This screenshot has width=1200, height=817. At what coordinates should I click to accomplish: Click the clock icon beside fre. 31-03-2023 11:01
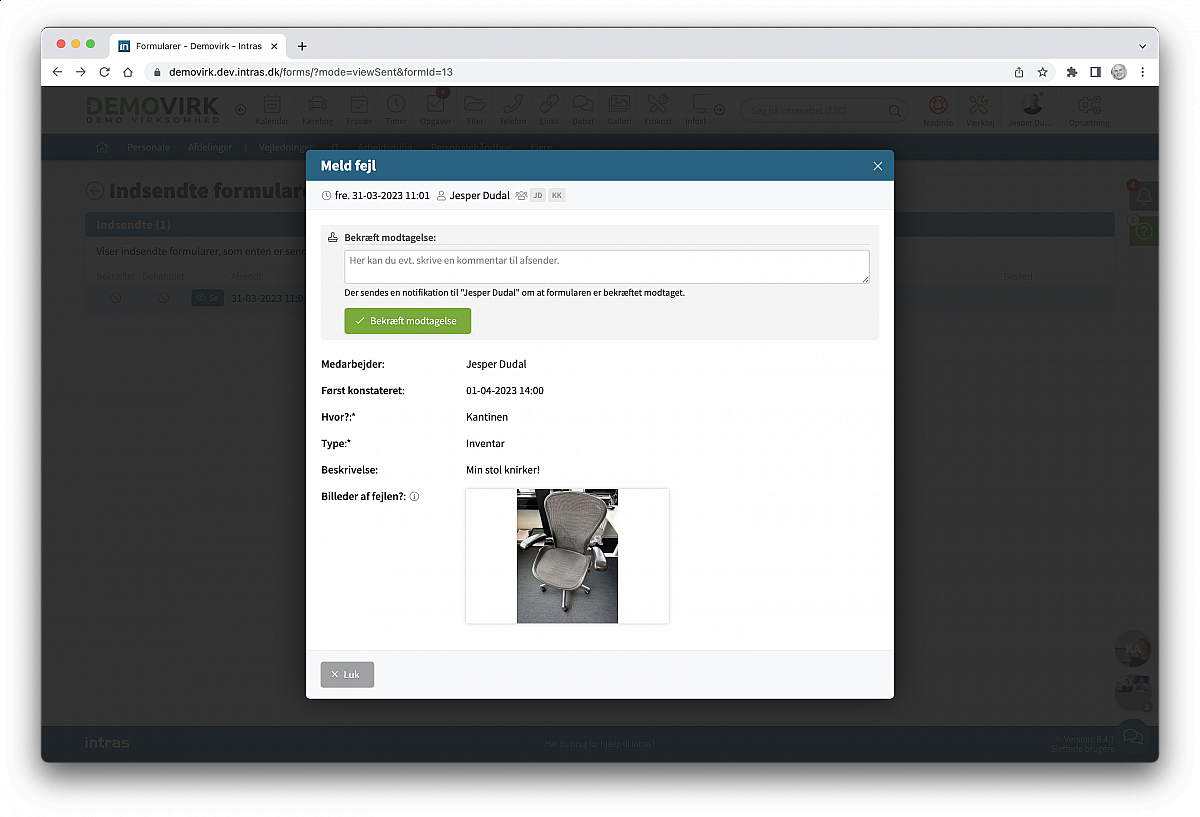point(326,196)
